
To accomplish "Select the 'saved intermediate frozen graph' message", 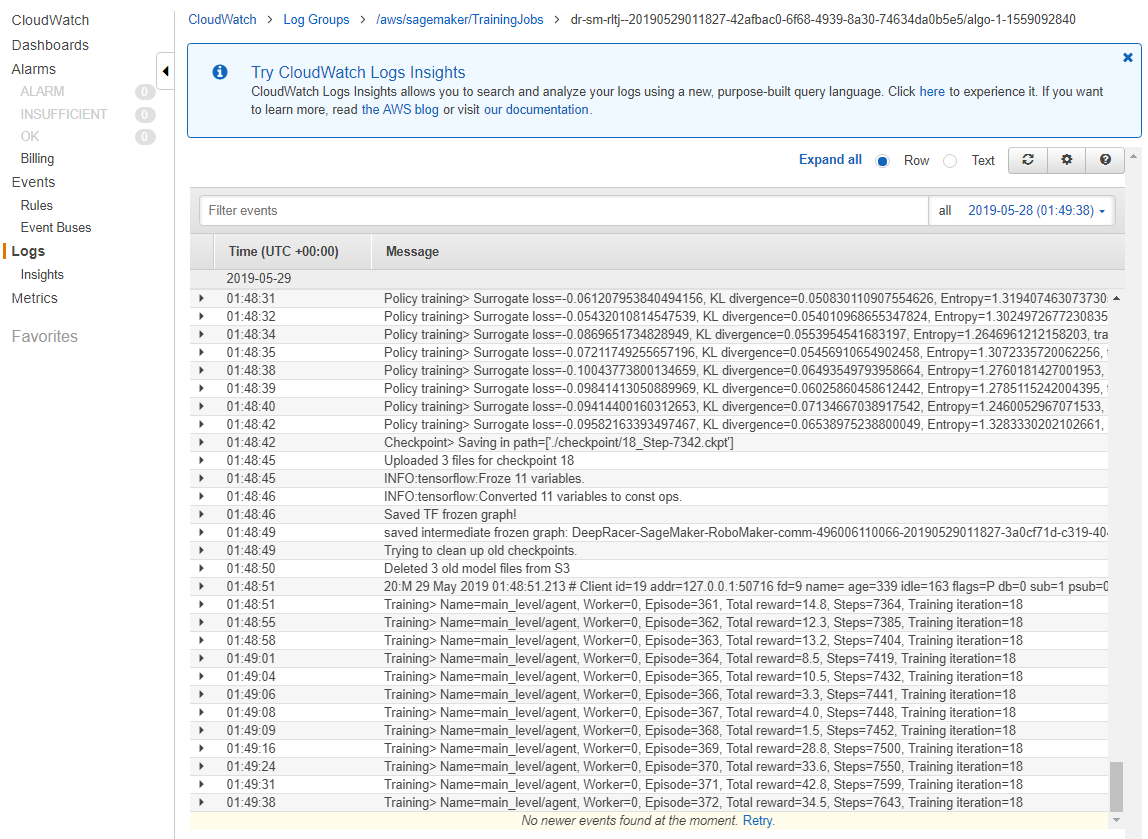I will coord(745,533).
